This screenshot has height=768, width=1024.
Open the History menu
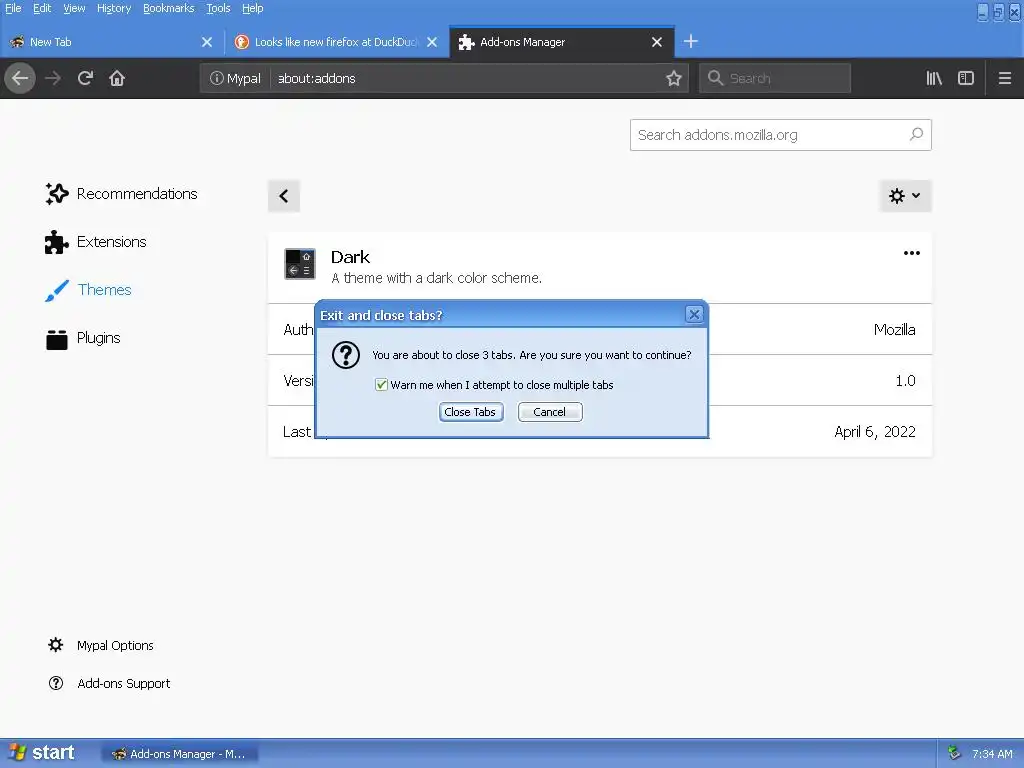(x=114, y=8)
